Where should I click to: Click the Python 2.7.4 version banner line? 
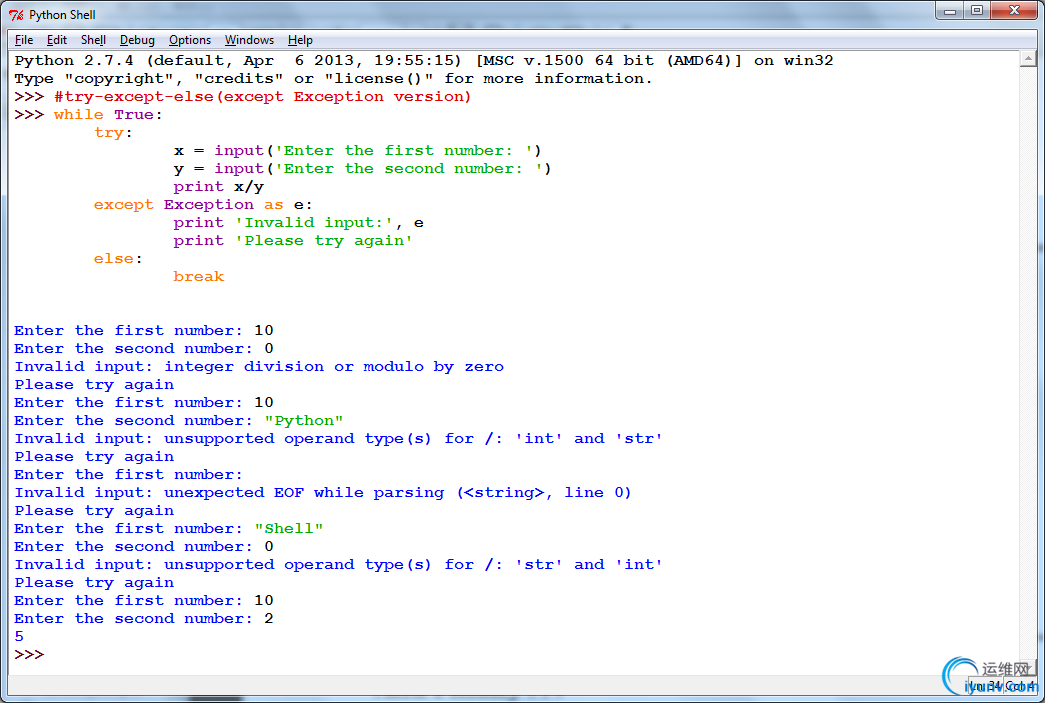(424, 61)
